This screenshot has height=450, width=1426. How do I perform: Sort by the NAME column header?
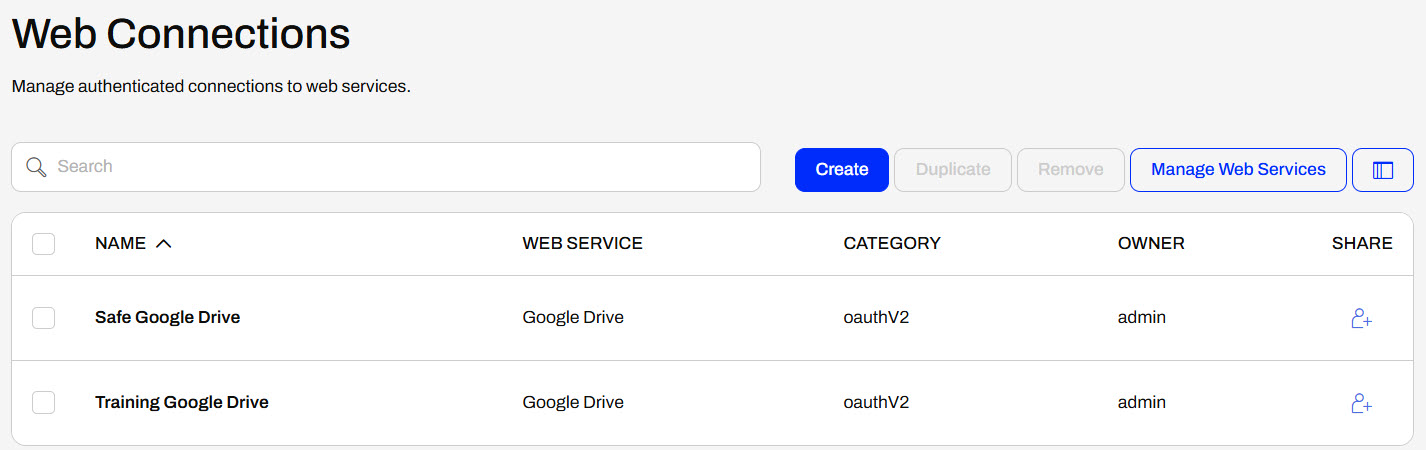[120, 244]
